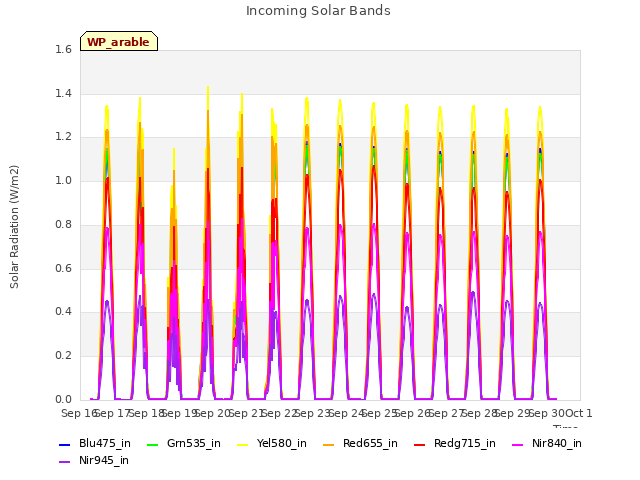Click the Redg715_in legend label
Viewport: 640px width, 480px height.
pyautogui.click(x=464, y=443)
